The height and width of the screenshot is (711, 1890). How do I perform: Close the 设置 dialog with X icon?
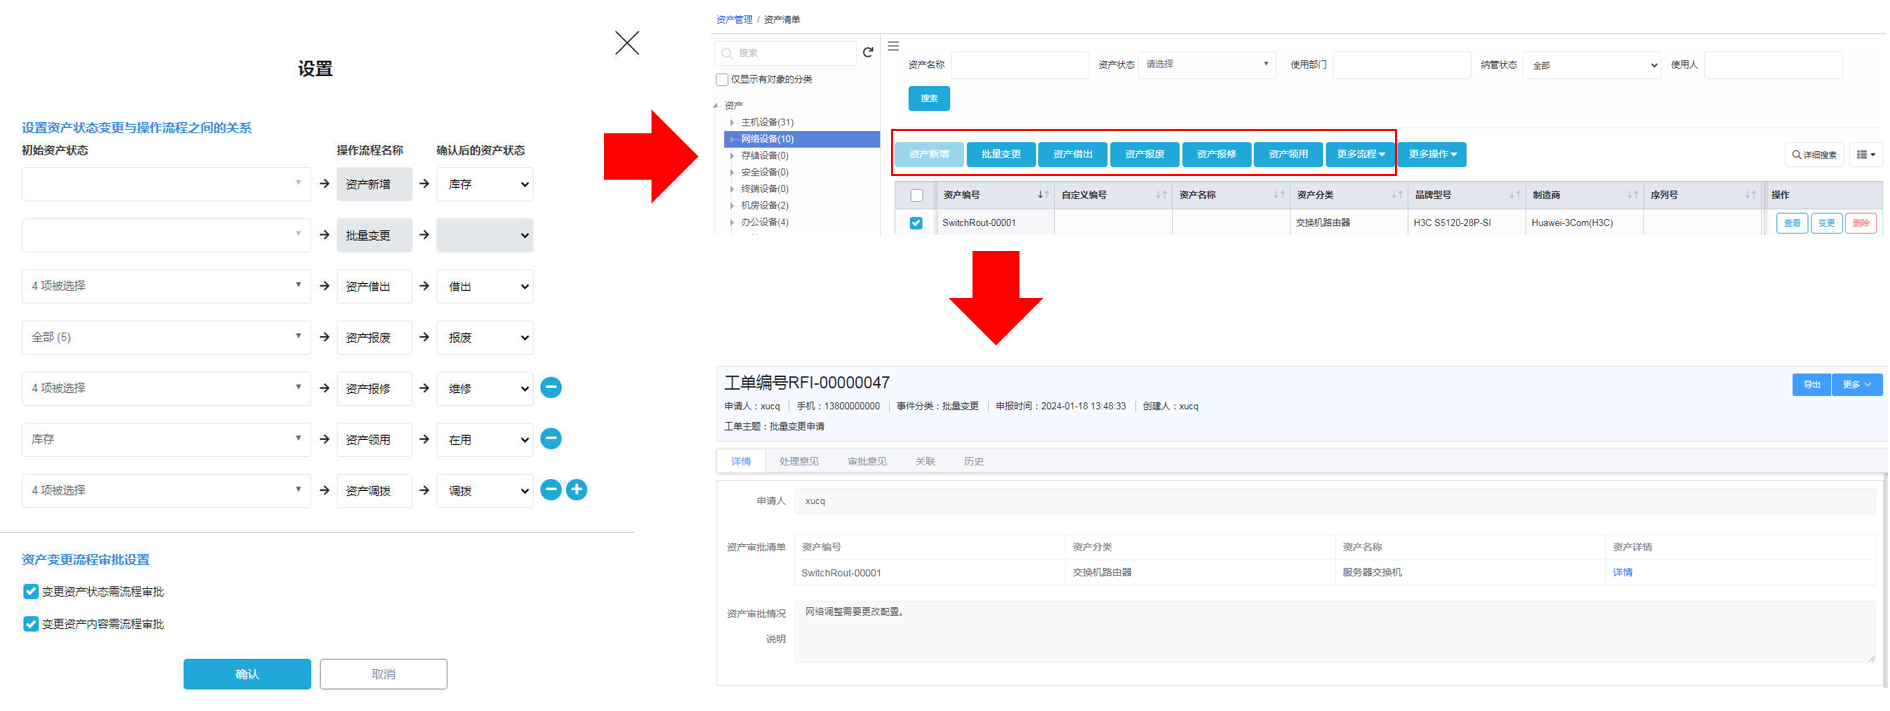point(627,43)
